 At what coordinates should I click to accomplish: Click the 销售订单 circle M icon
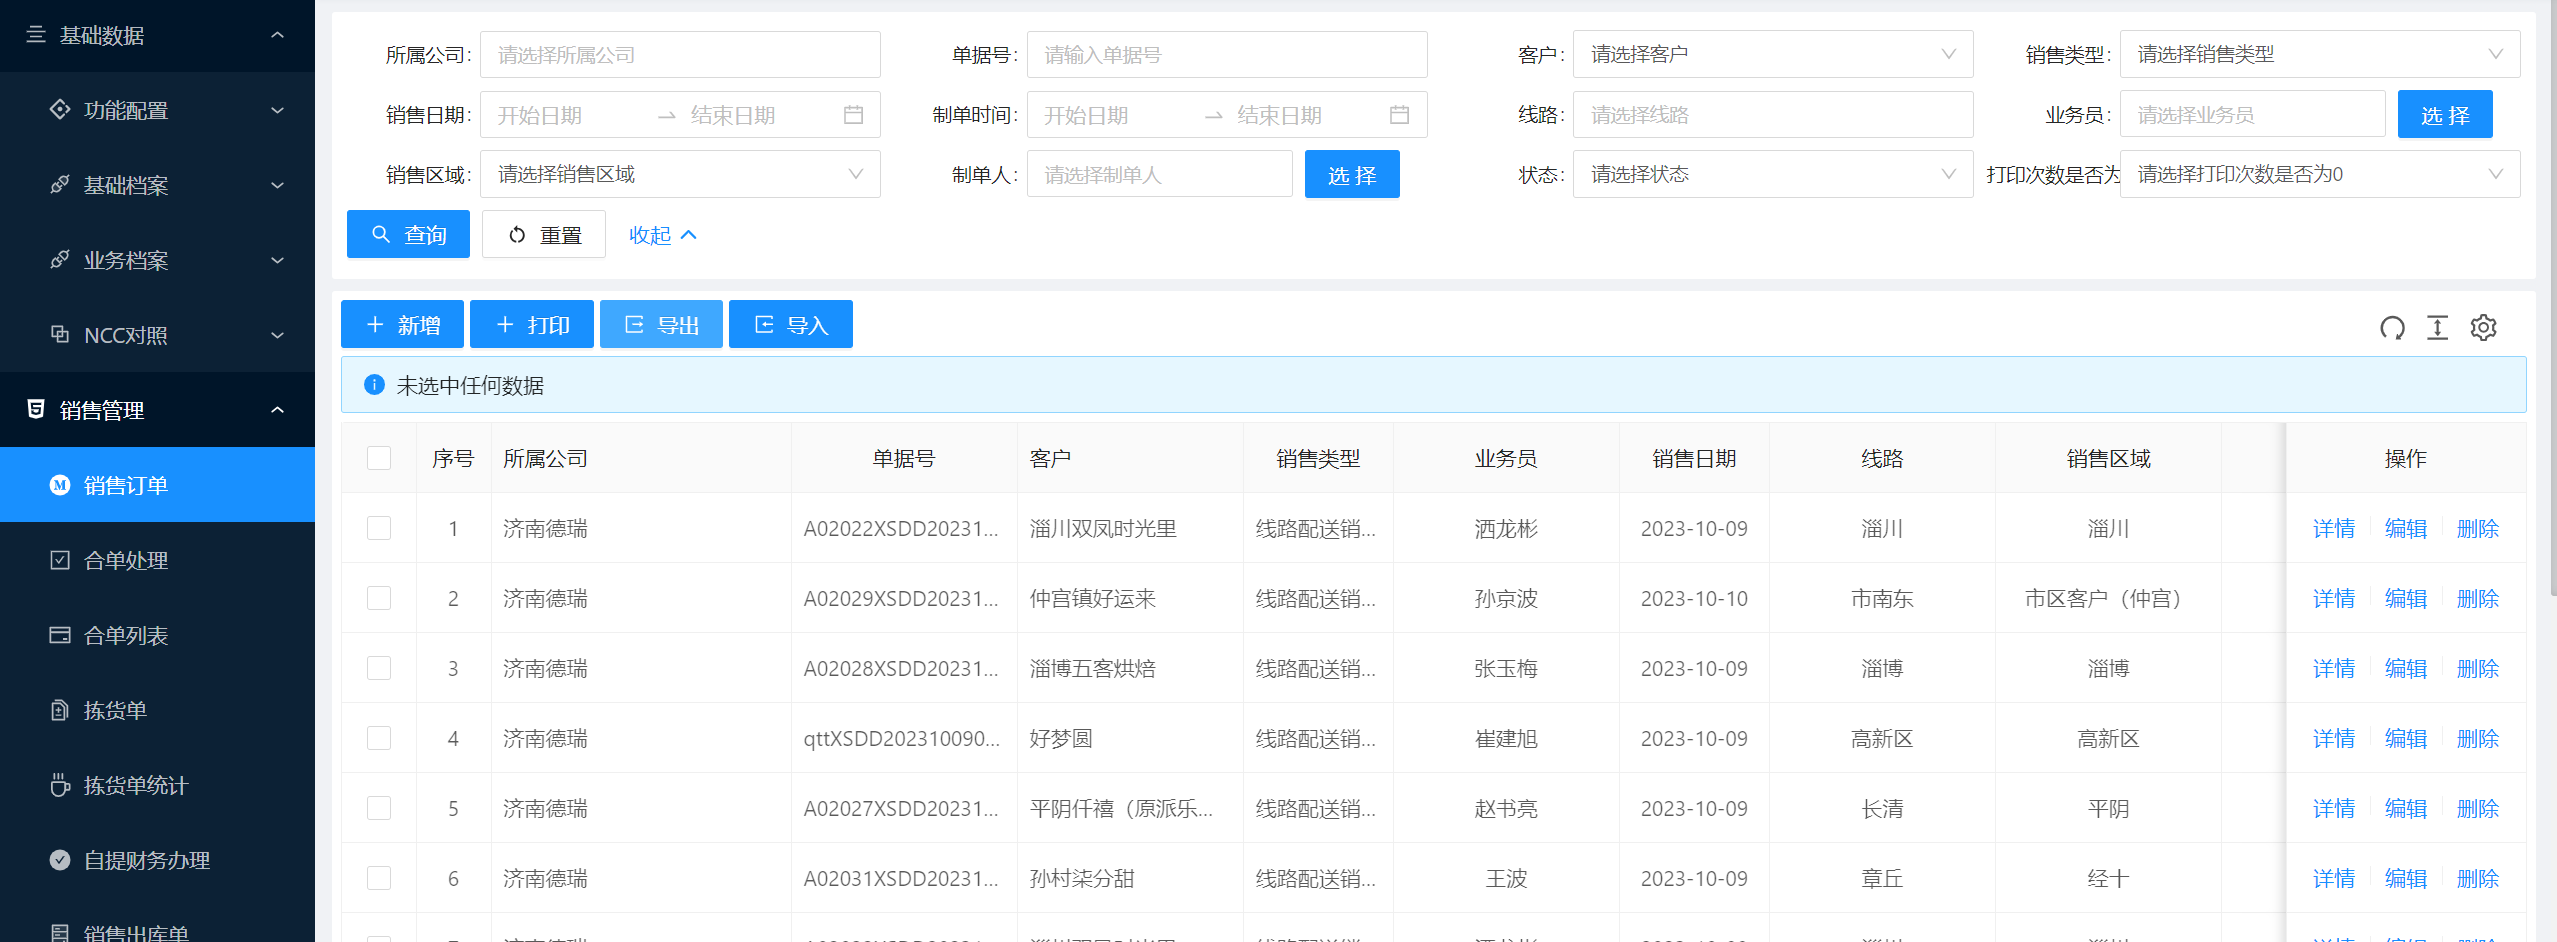pyautogui.click(x=60, y=485)
